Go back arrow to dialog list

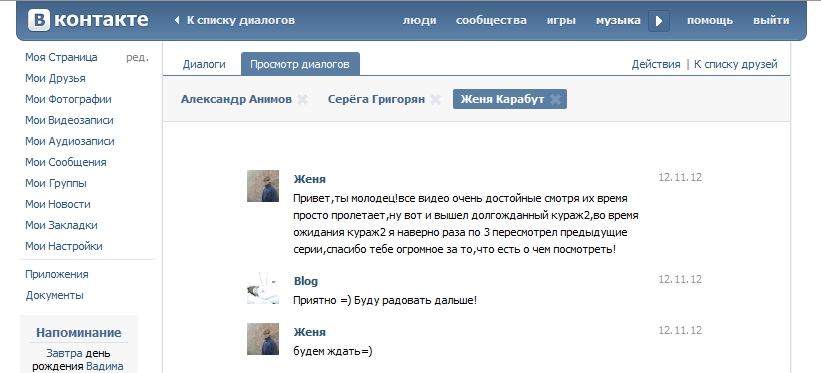[x=176, y=20]
